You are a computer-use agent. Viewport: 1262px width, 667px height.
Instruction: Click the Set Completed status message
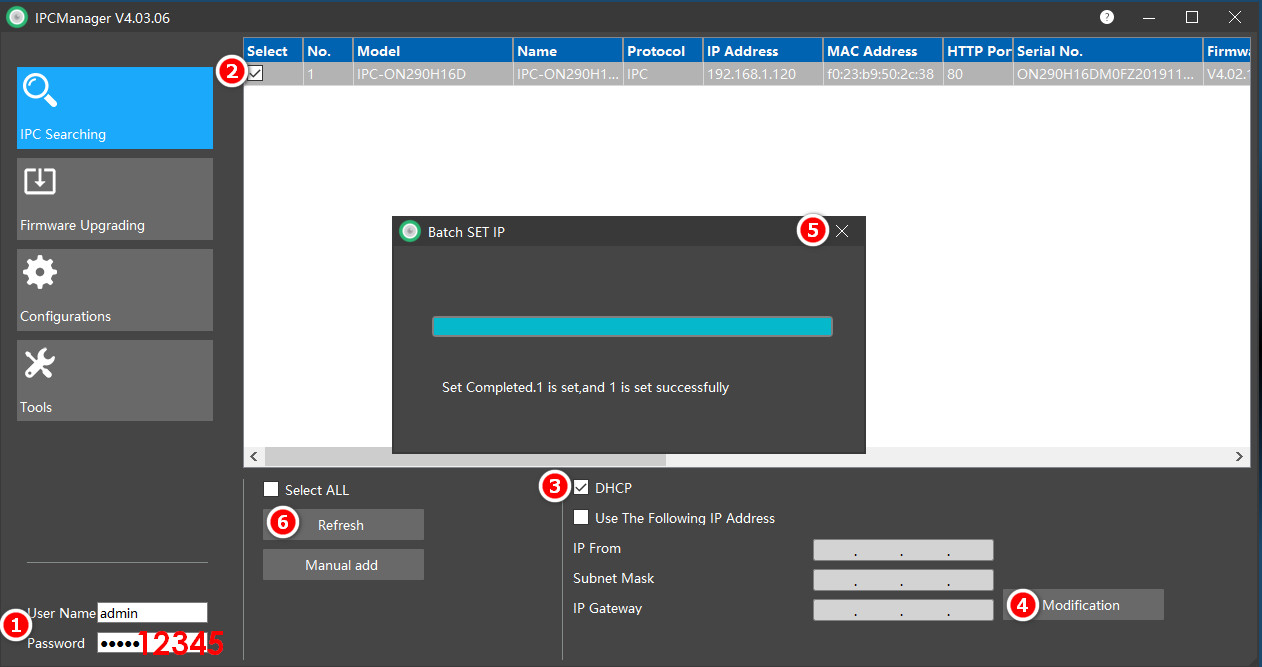[x=585, y=387]
